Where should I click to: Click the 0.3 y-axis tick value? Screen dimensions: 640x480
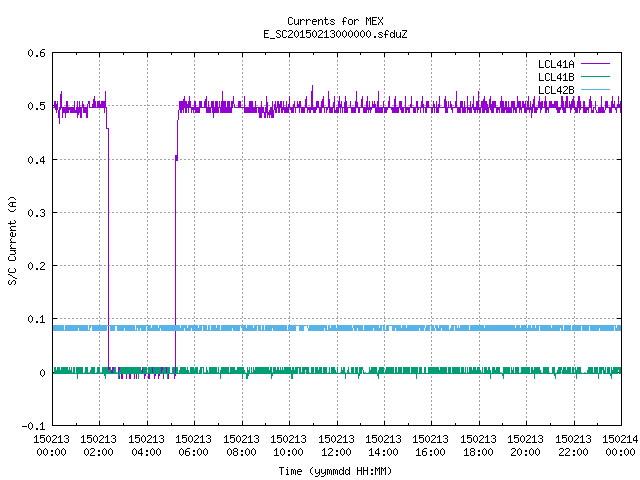click(x=36, y=213)
